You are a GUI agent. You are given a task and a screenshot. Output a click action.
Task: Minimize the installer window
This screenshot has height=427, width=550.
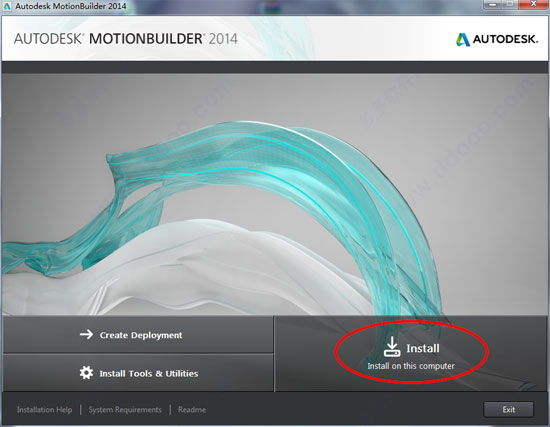[x=493, y=4]
